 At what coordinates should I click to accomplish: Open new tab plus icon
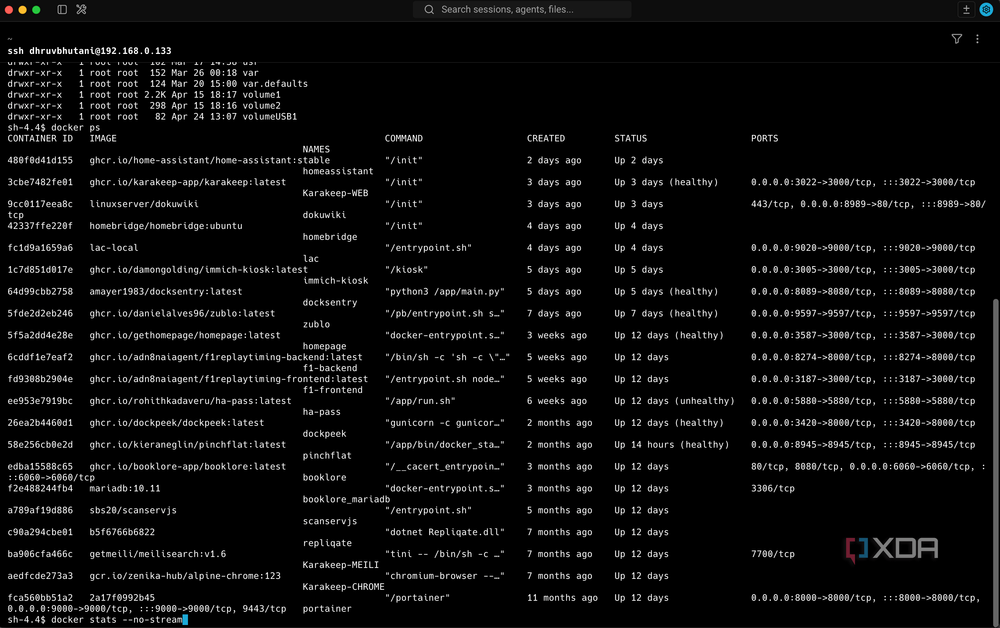pyautogui.click(x=966, y=10)
